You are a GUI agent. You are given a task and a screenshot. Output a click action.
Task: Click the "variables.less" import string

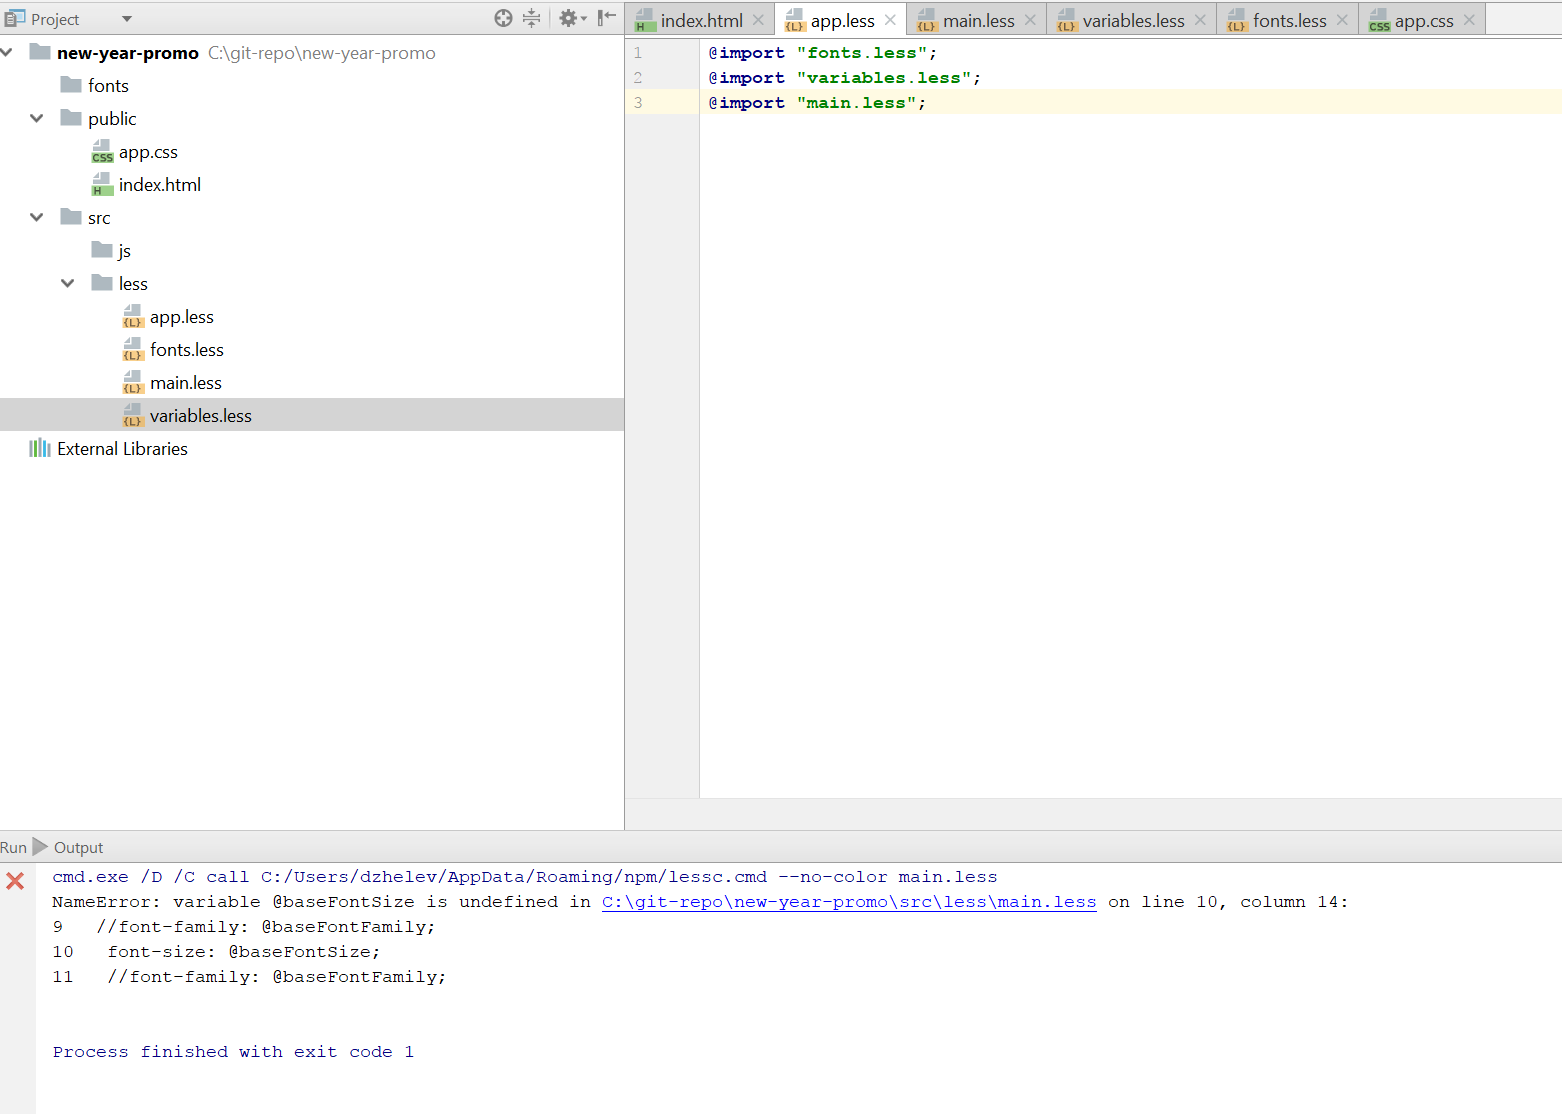tap(884, 78)
